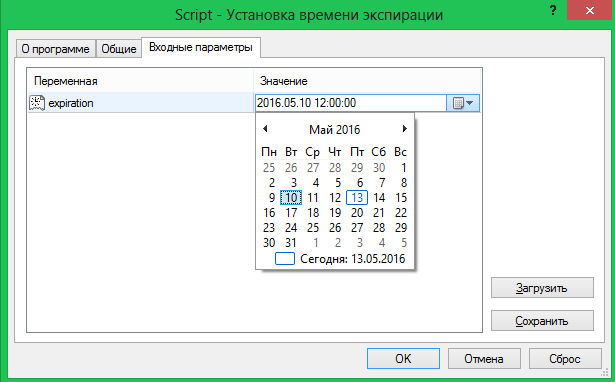
Task: Switch to the Общие tab
Action: coord(119,49)
